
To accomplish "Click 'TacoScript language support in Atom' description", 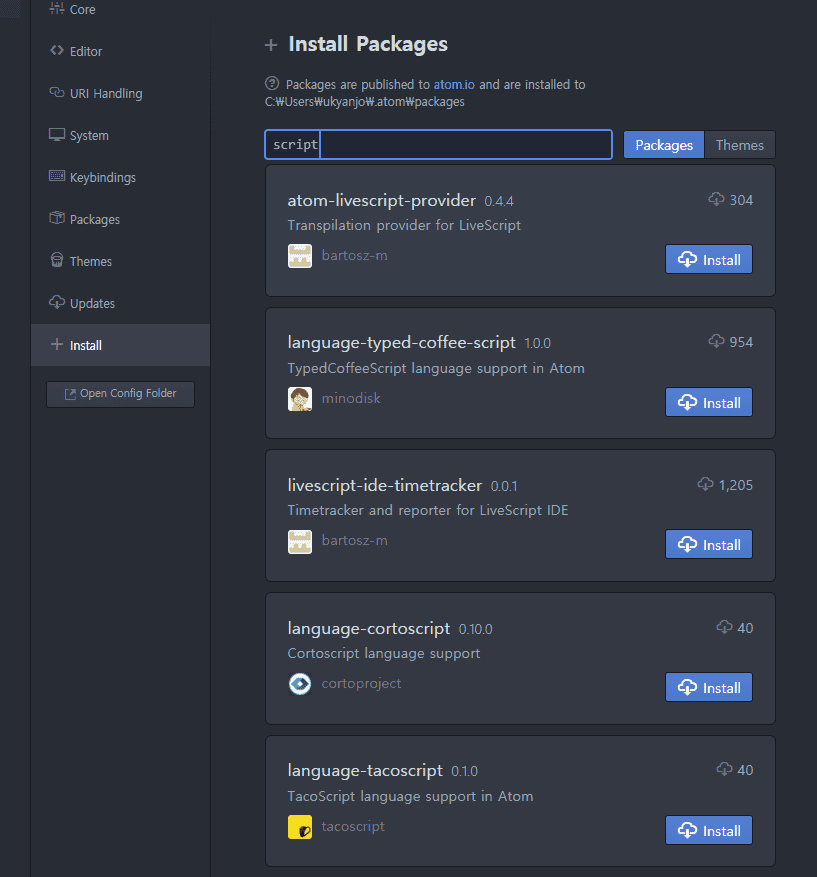I will point(410,796).
